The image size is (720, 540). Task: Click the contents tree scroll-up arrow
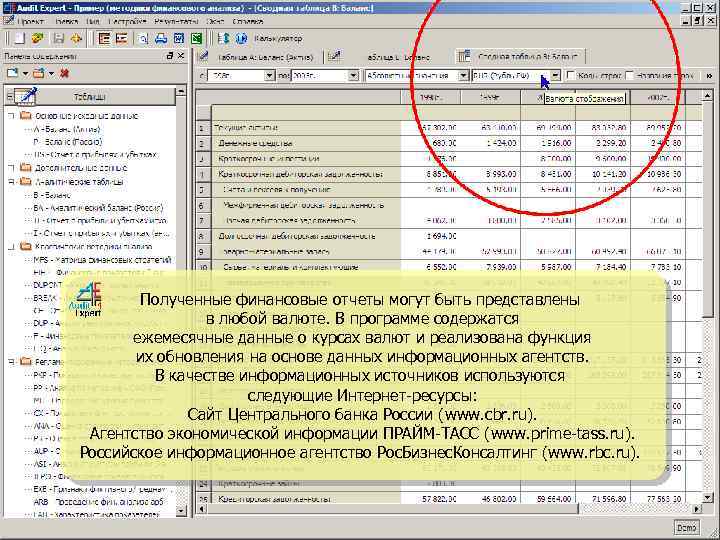(x=181, y=91)
